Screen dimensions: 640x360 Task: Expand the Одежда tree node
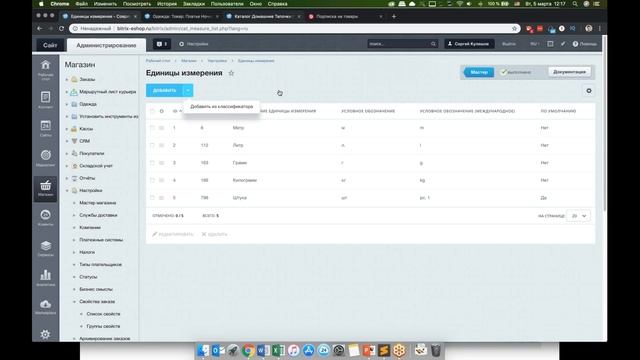click(67, 104)
